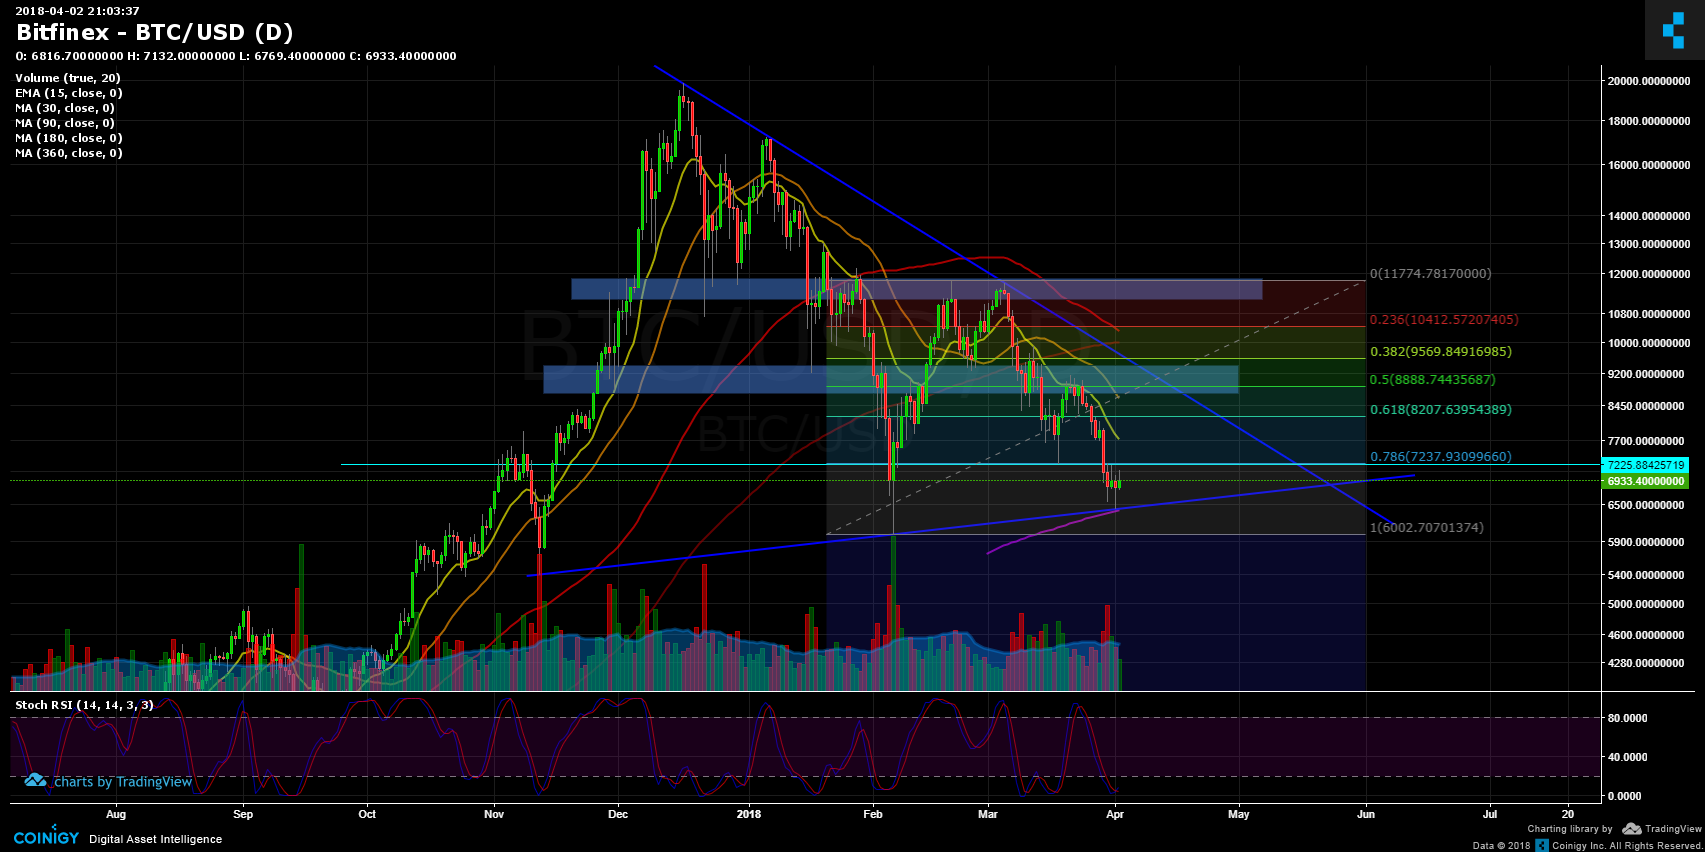Click the Fibonacci 0.618(8207.63954389) level label
This screenshot has height=852, width=1705.
click(x=1441, y=410)
